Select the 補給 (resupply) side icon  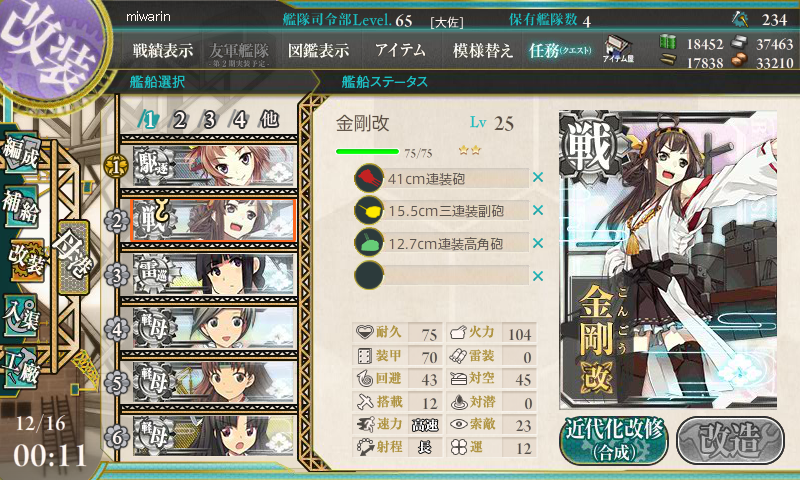pyautogui.click(x=21, y=206)
